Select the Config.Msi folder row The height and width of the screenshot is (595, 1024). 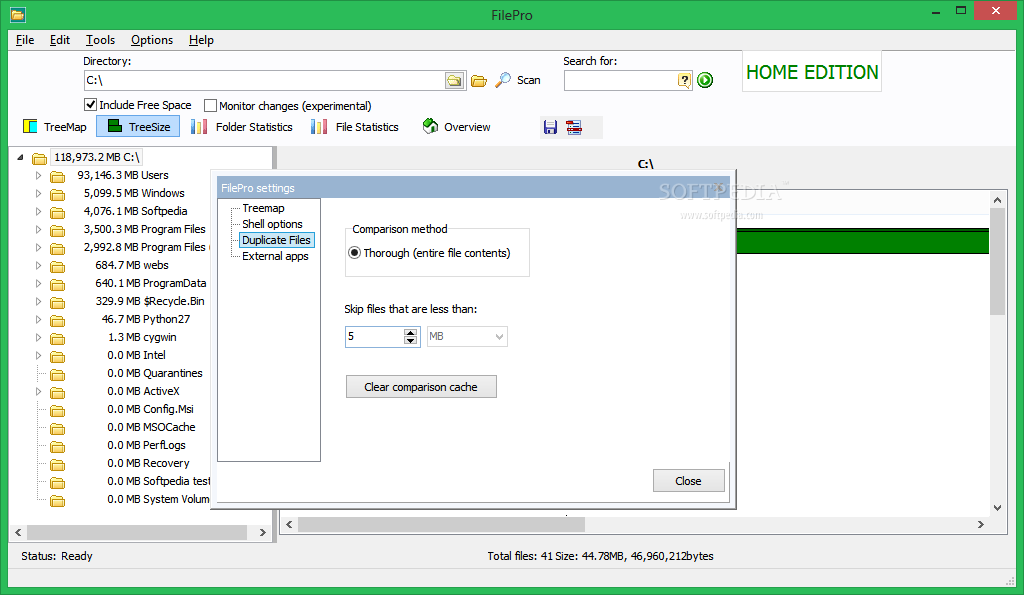coord(150,409)
